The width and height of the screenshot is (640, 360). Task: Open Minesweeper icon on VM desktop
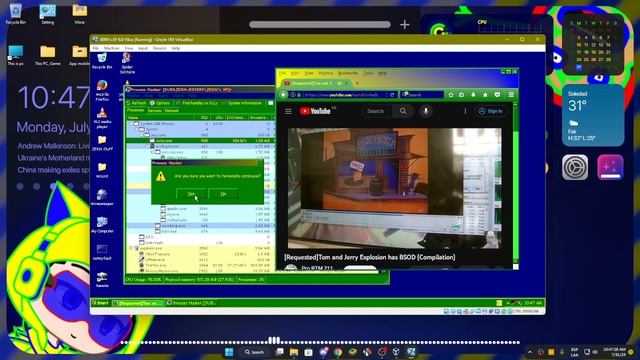[x=102, y=197]
